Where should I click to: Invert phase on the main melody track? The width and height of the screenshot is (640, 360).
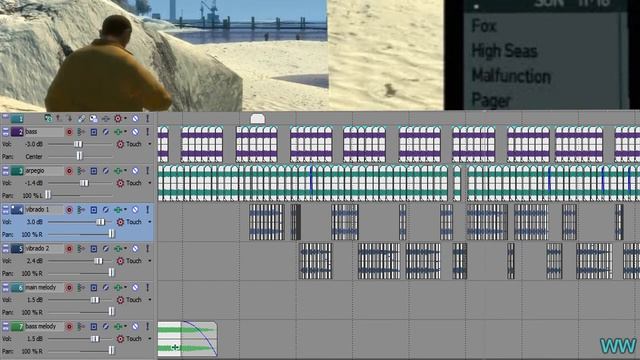(105, 287)
